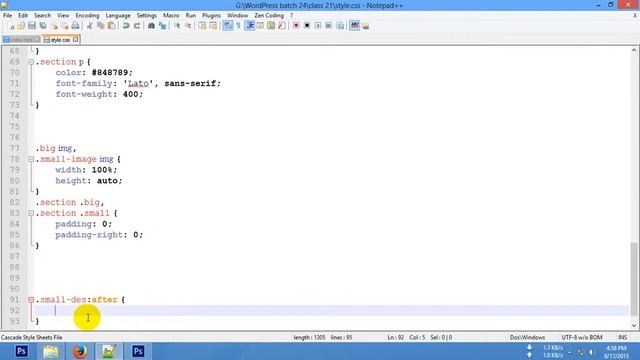Open the Encoding menu
Viewport: 640px width, 360px height.
coord(87,16)
